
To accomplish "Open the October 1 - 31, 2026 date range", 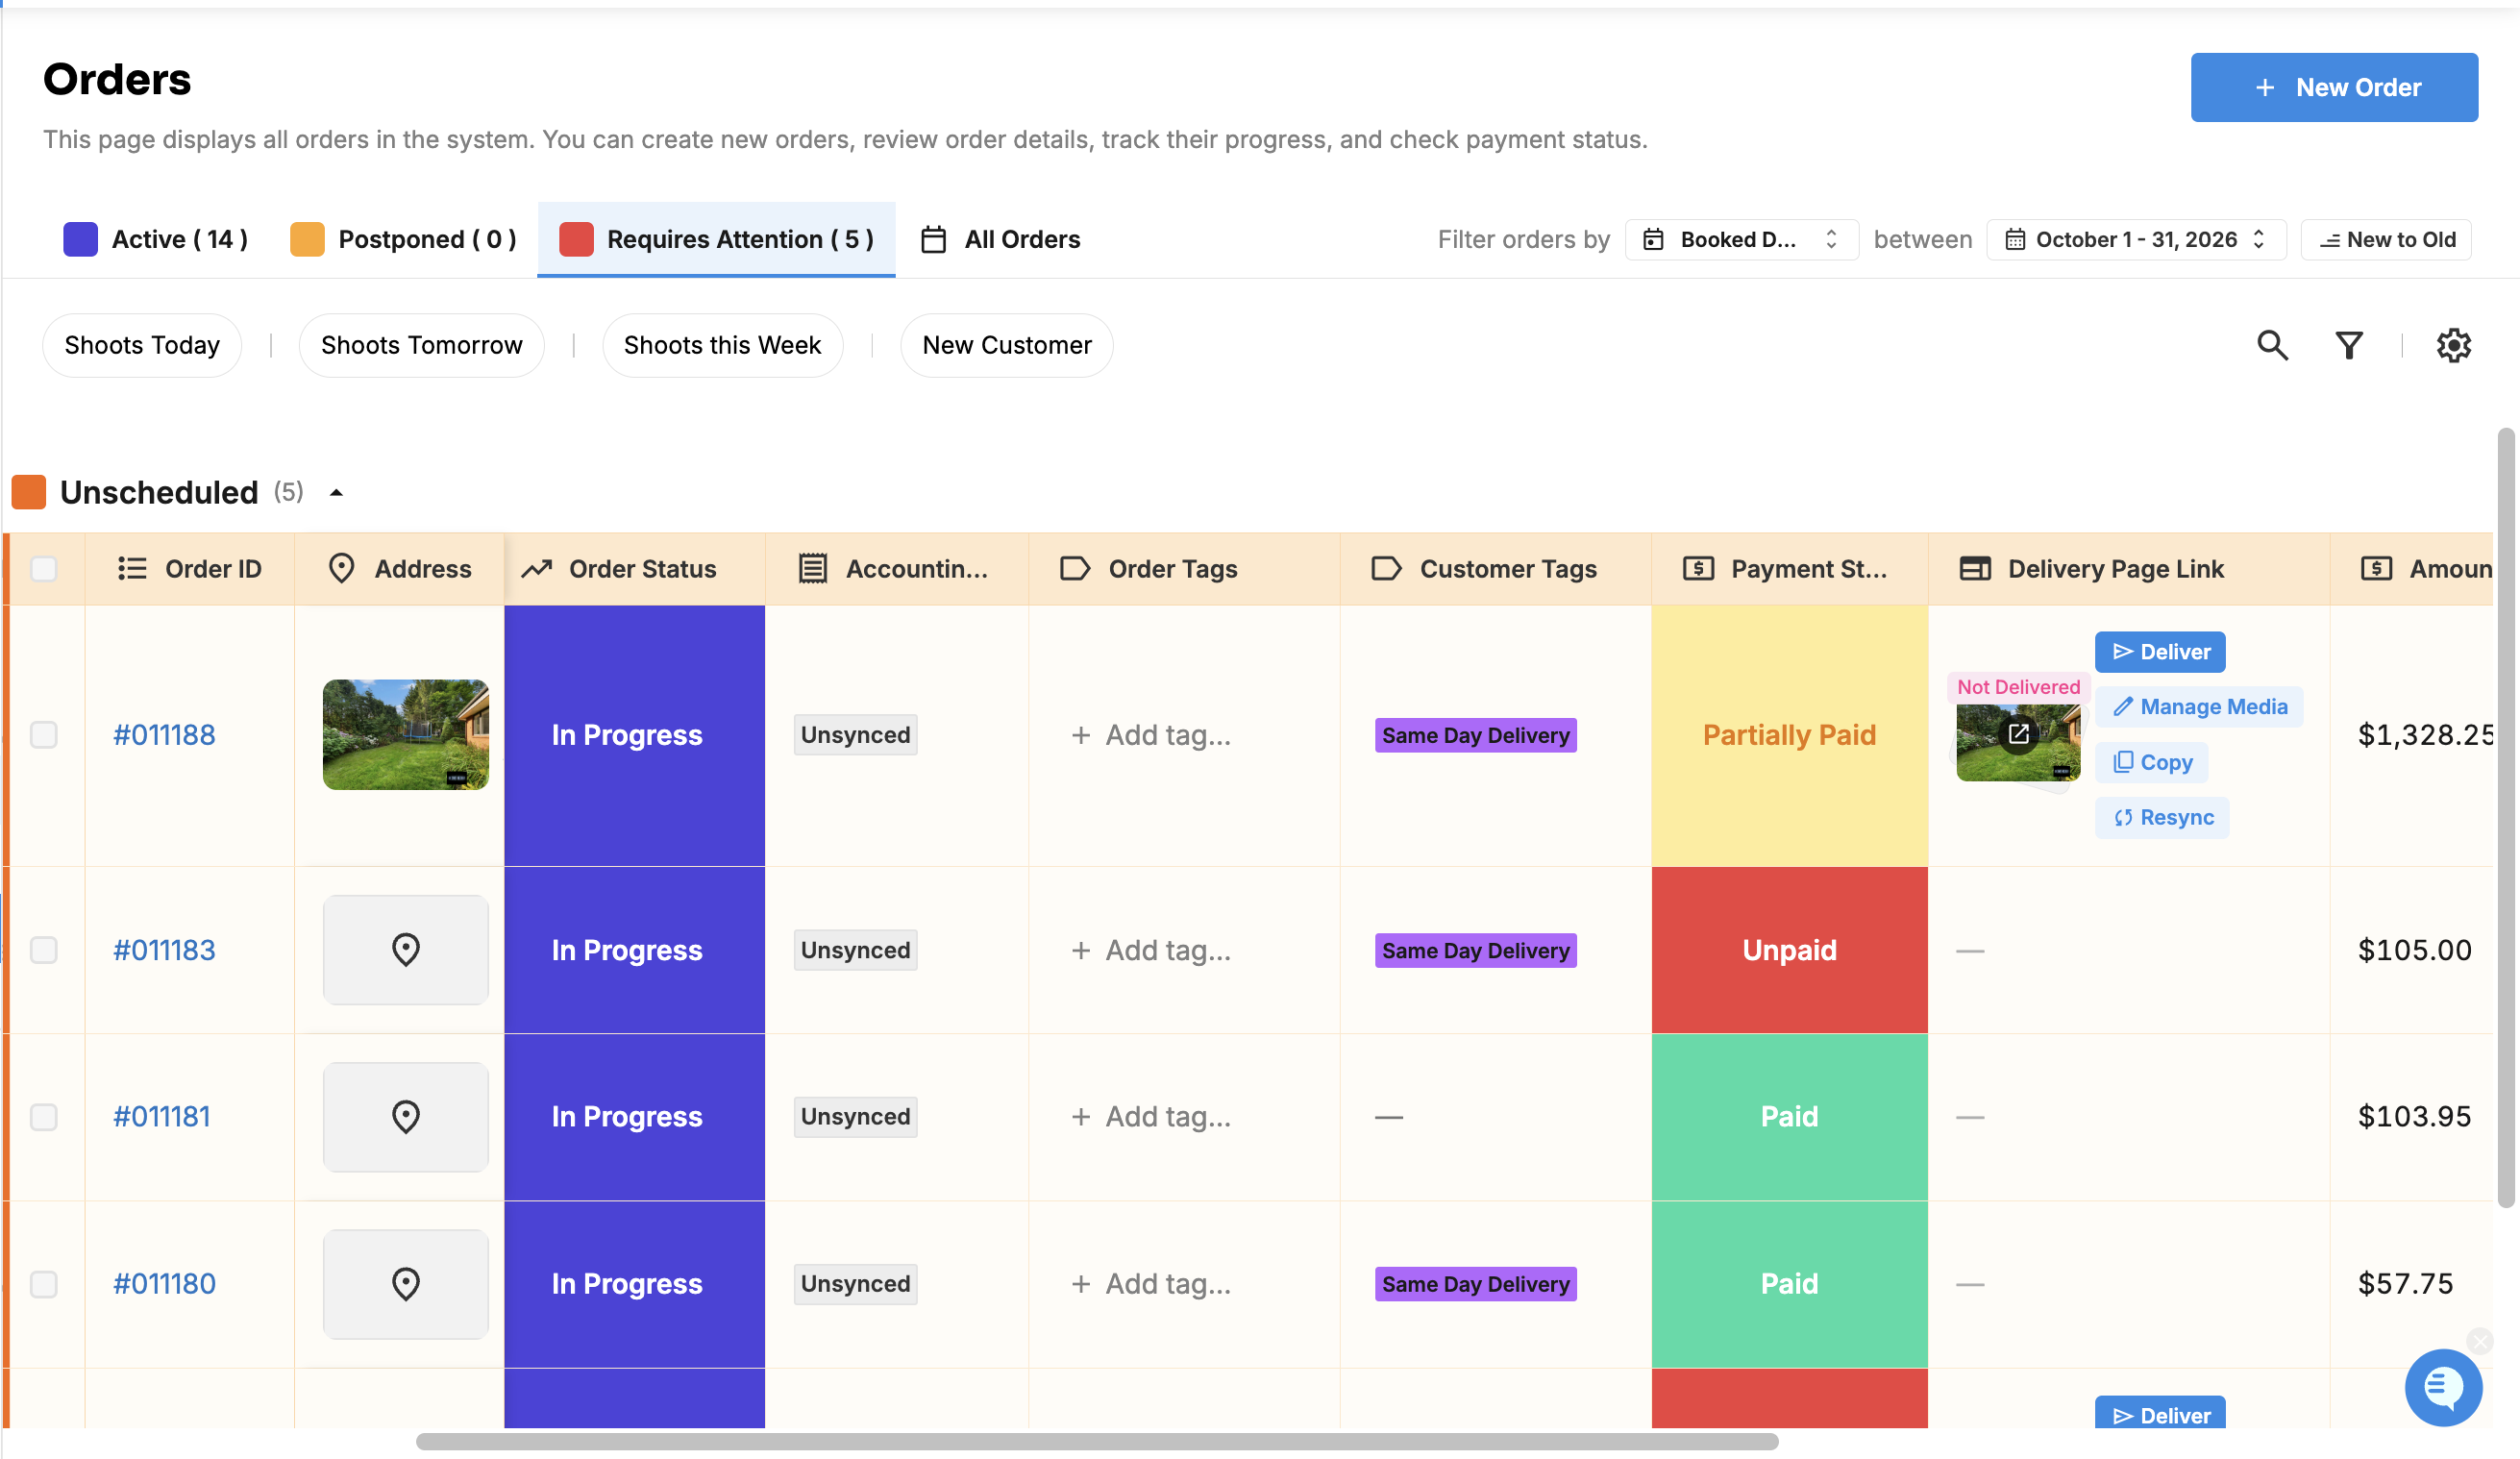I will tap(2135, 239).
